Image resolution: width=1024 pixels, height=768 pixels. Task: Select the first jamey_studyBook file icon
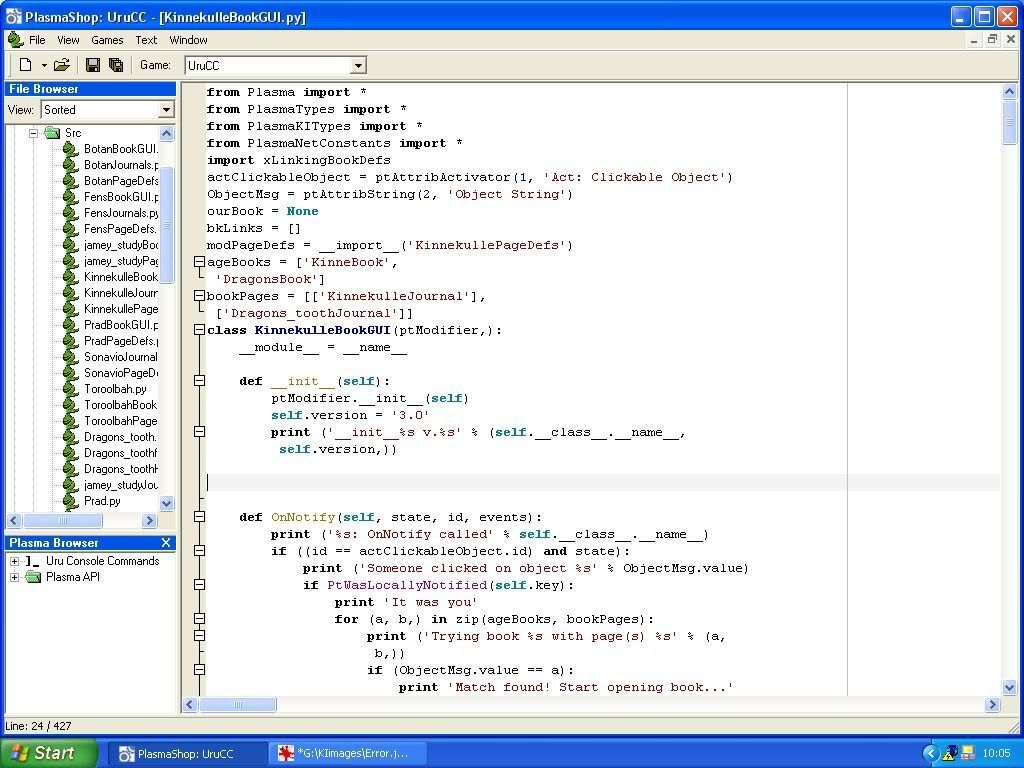pos(71,245)
